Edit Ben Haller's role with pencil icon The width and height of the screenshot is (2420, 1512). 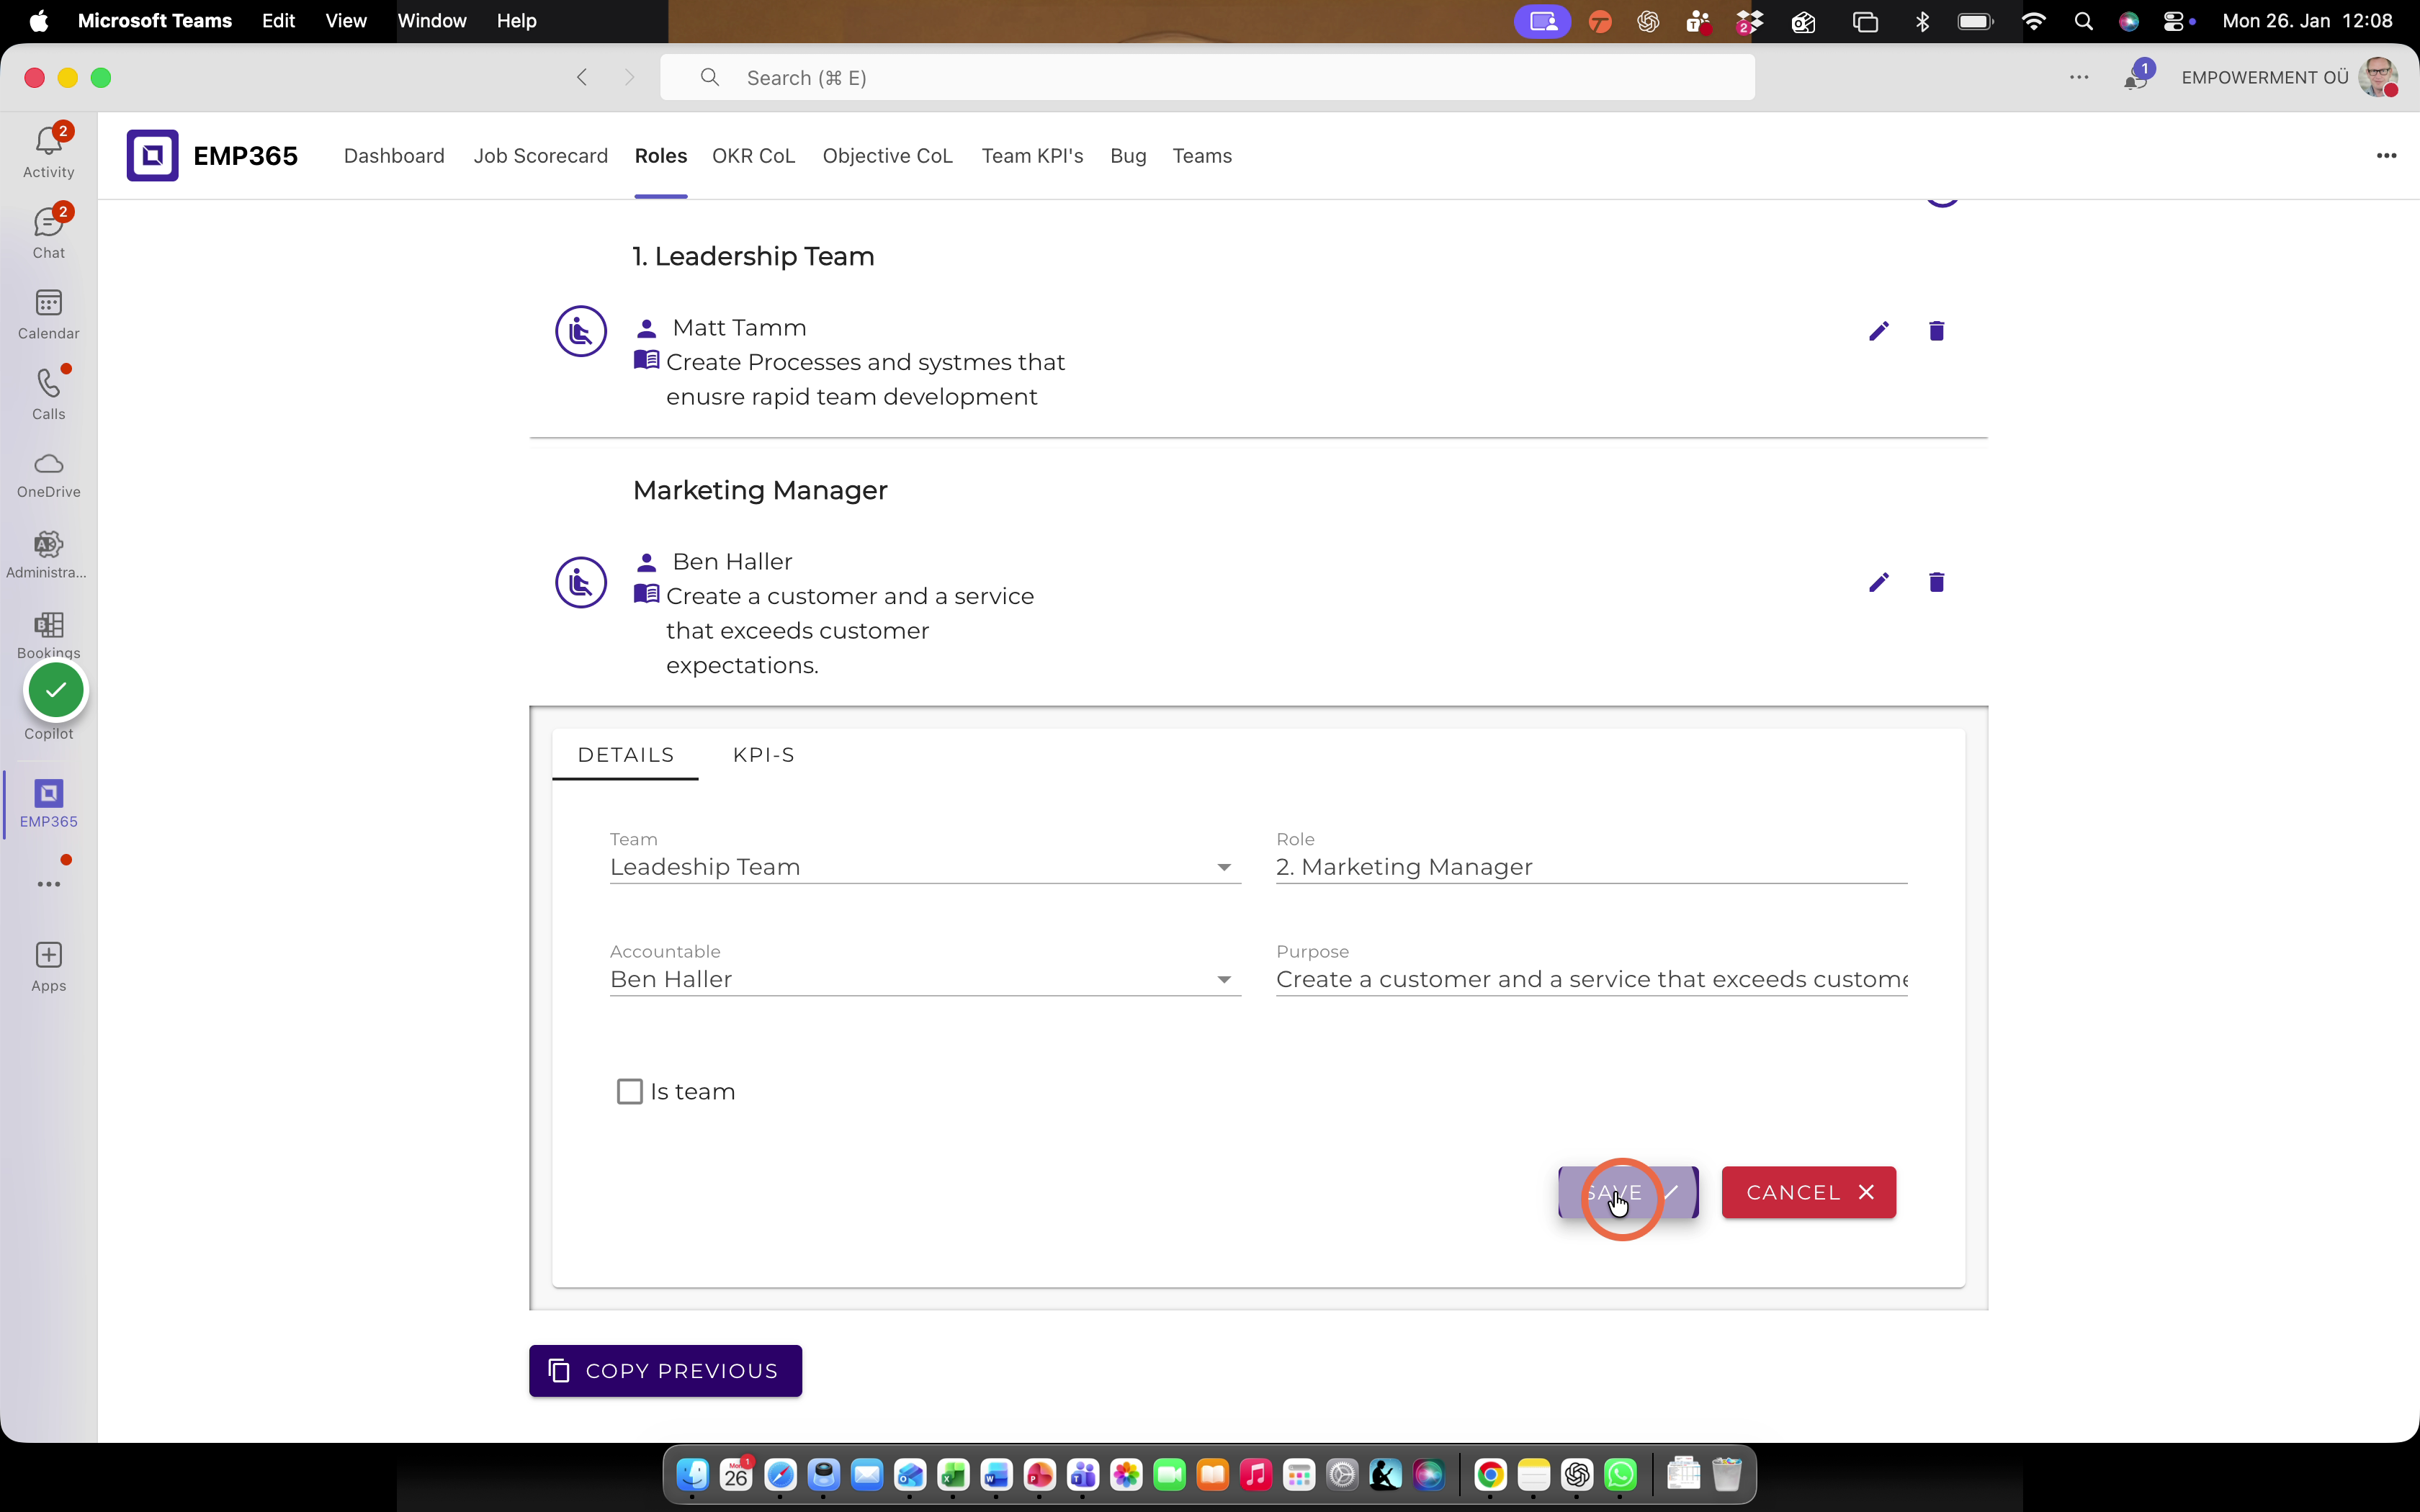tap(1879, 582)
